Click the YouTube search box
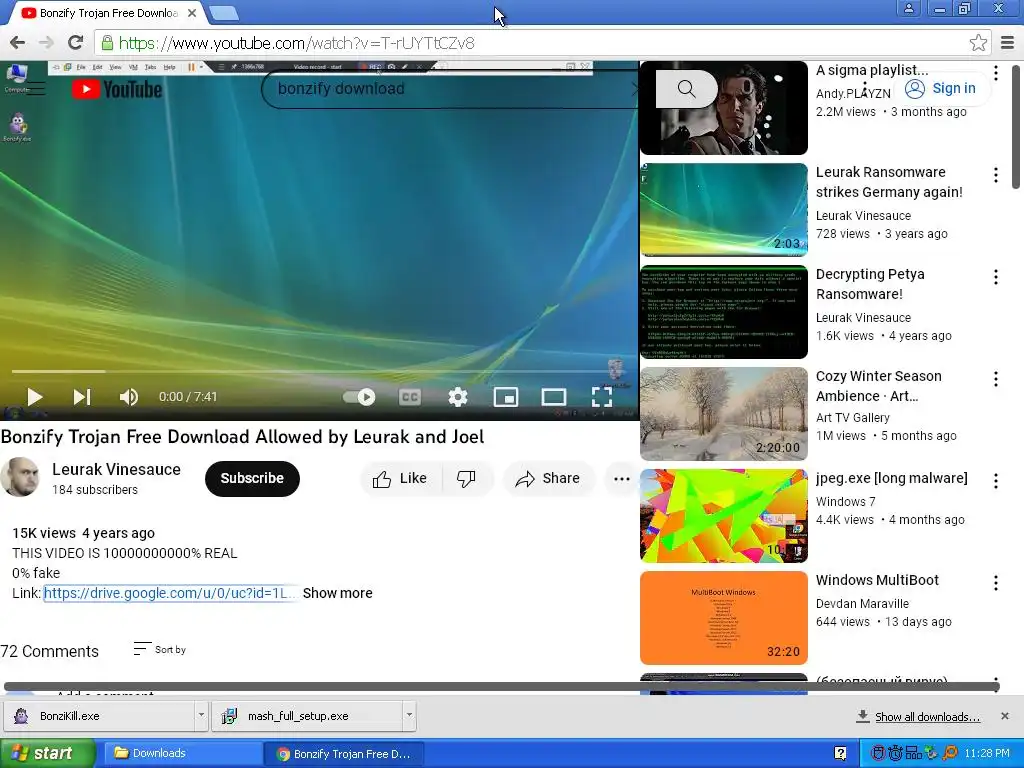The height and width of the screenshot is (768, 1024). coord(451,89)
